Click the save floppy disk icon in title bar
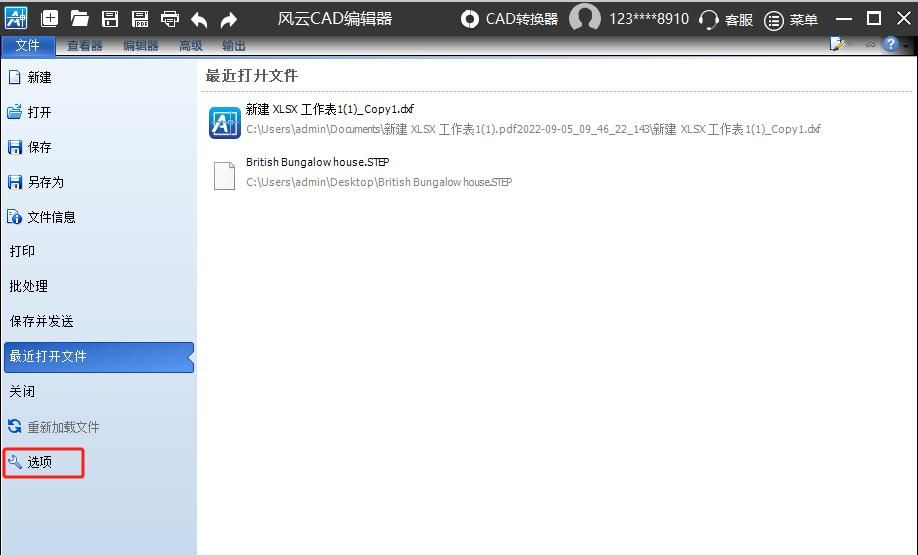 click(110, 19)
